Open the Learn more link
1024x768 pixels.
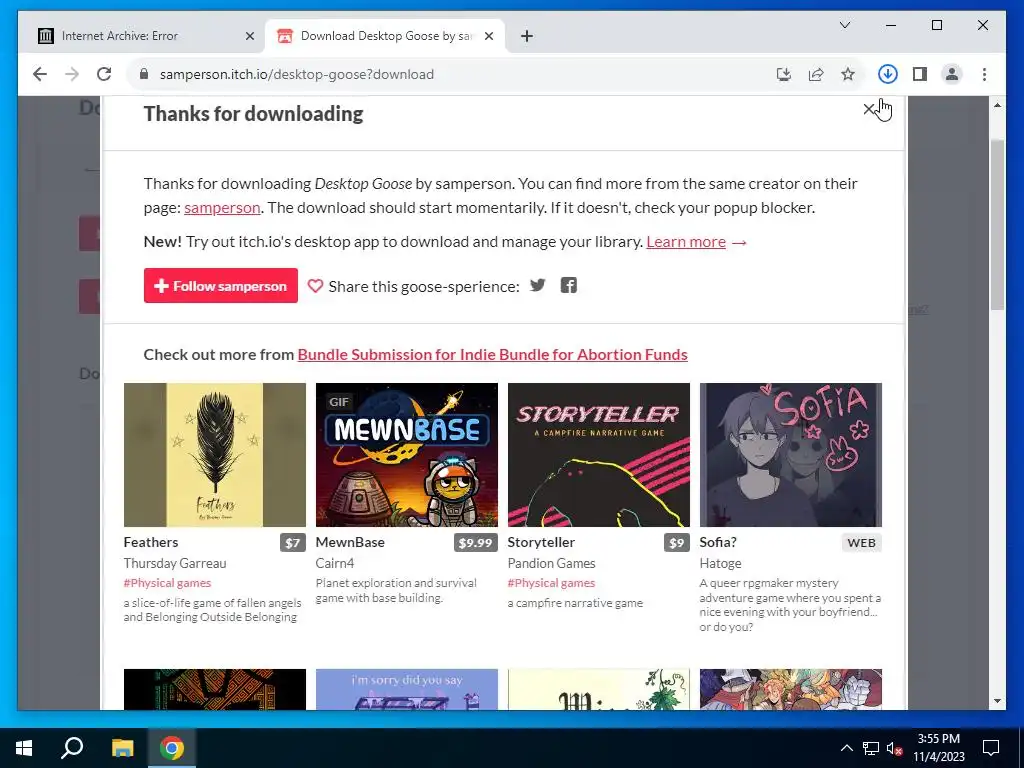pyautogui.click(x=686, y=242)
